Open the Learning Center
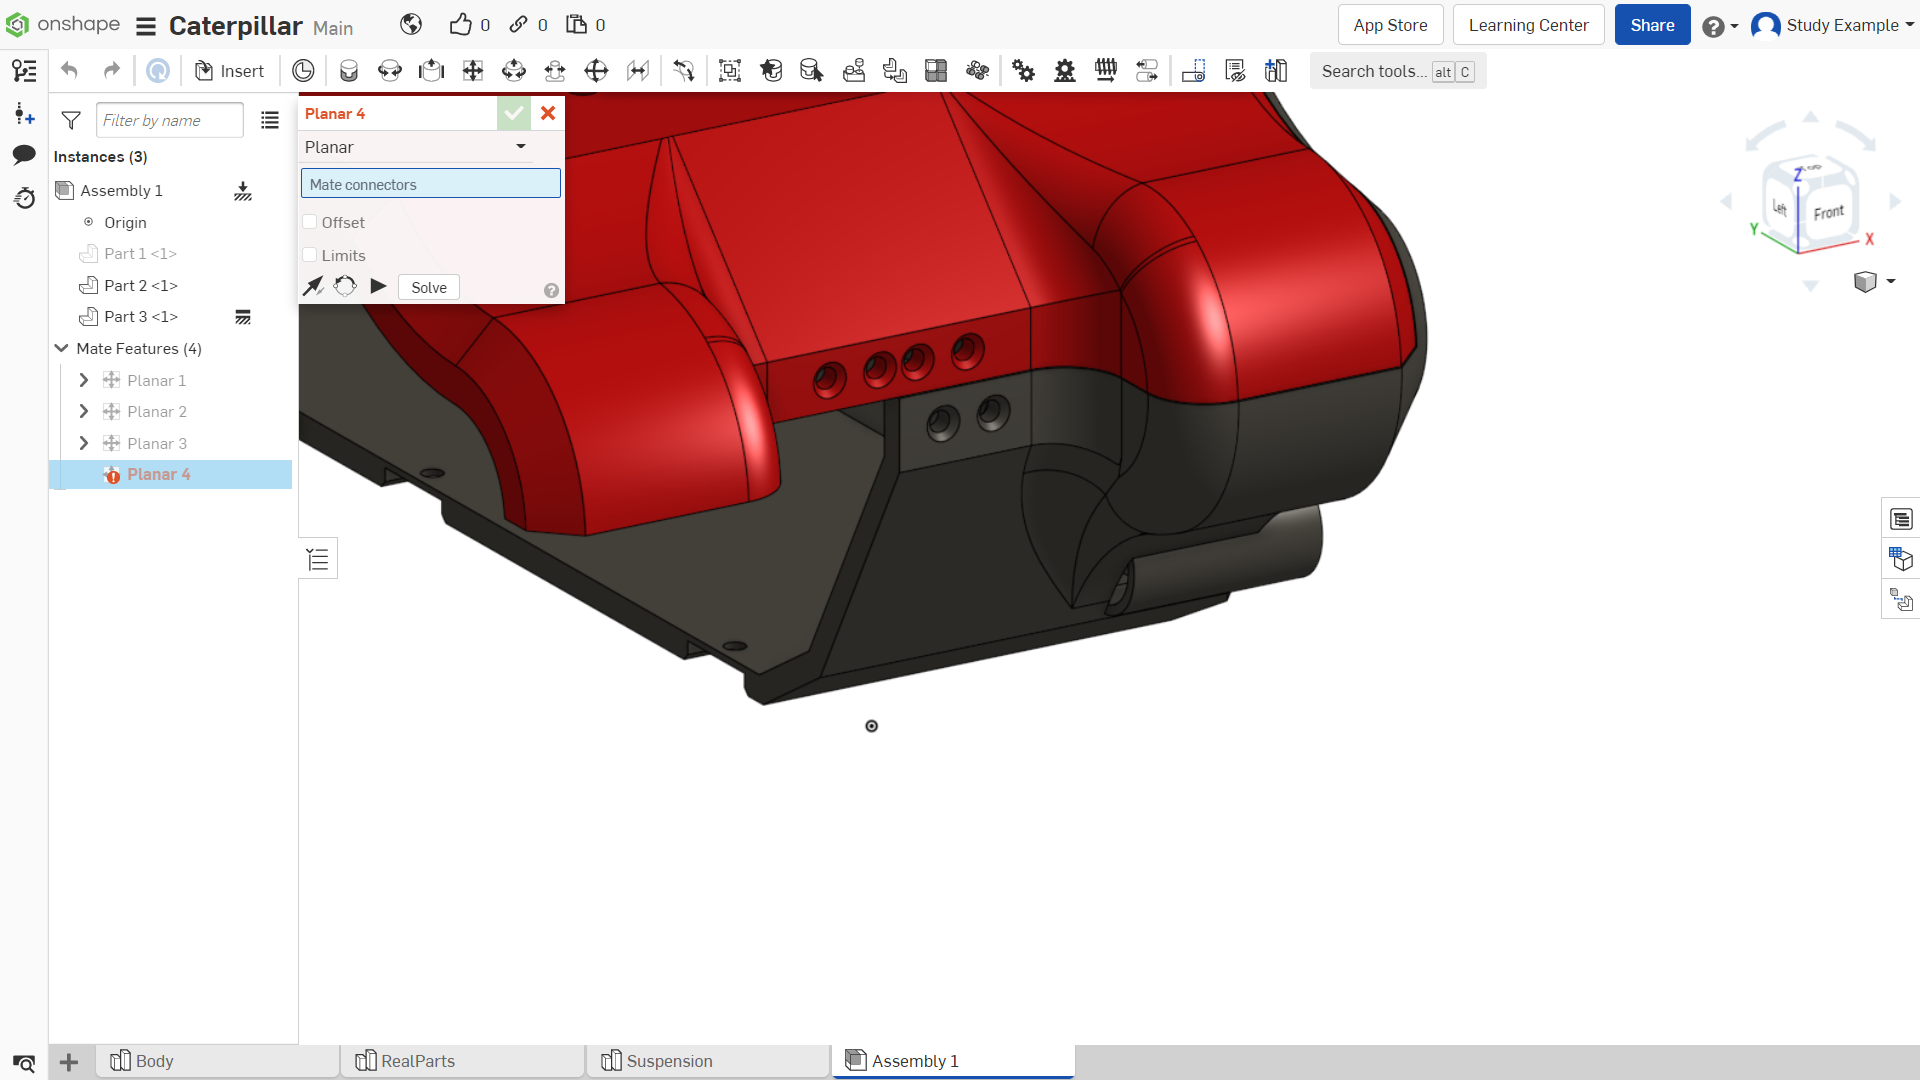Viewport: 1920px width, 1080px height. click(x=1528, y=25)
